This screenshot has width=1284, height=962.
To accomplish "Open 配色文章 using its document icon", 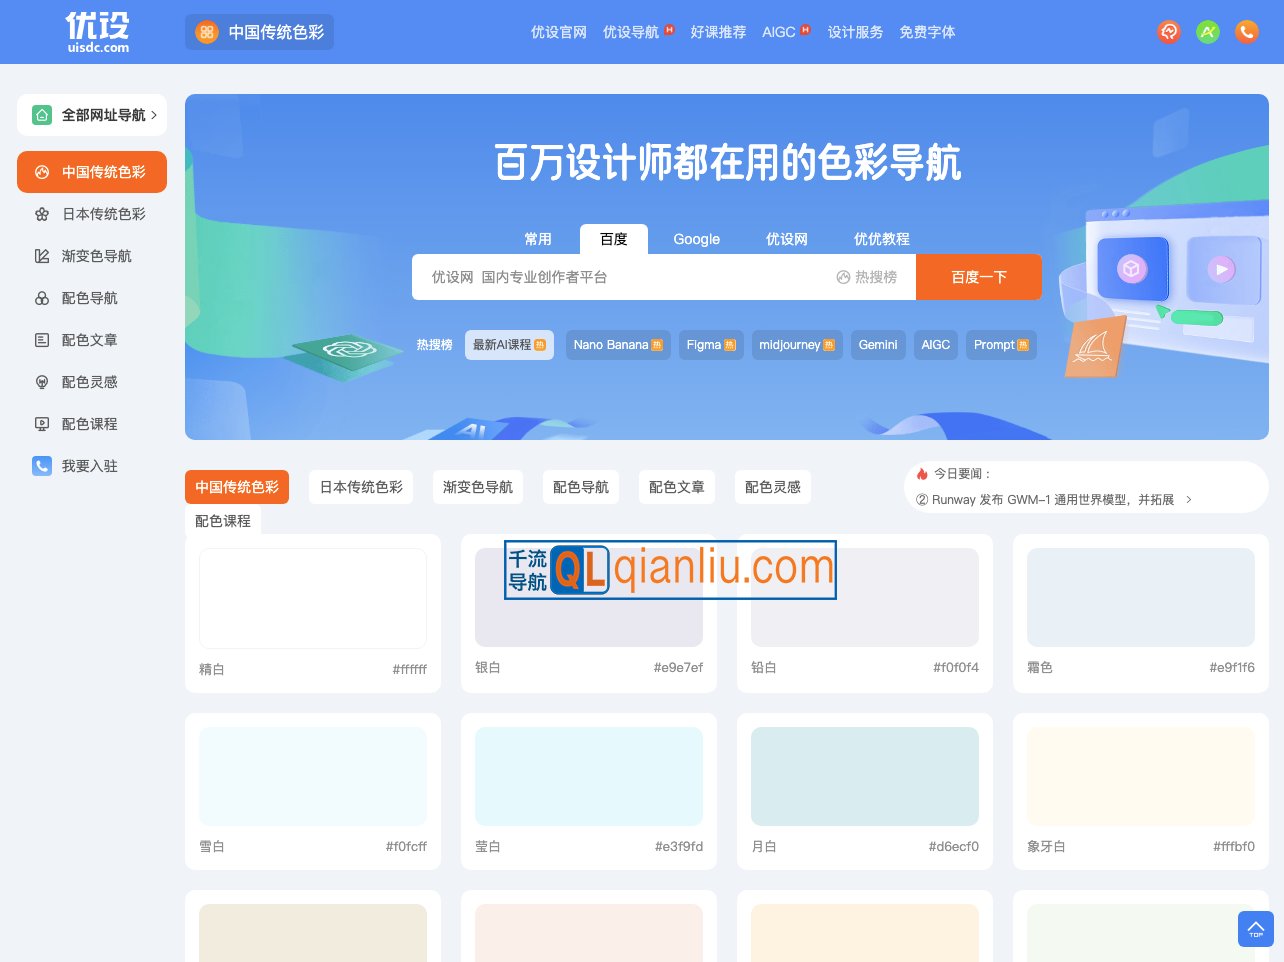I will pyautogui.click(x=42, y=340).
